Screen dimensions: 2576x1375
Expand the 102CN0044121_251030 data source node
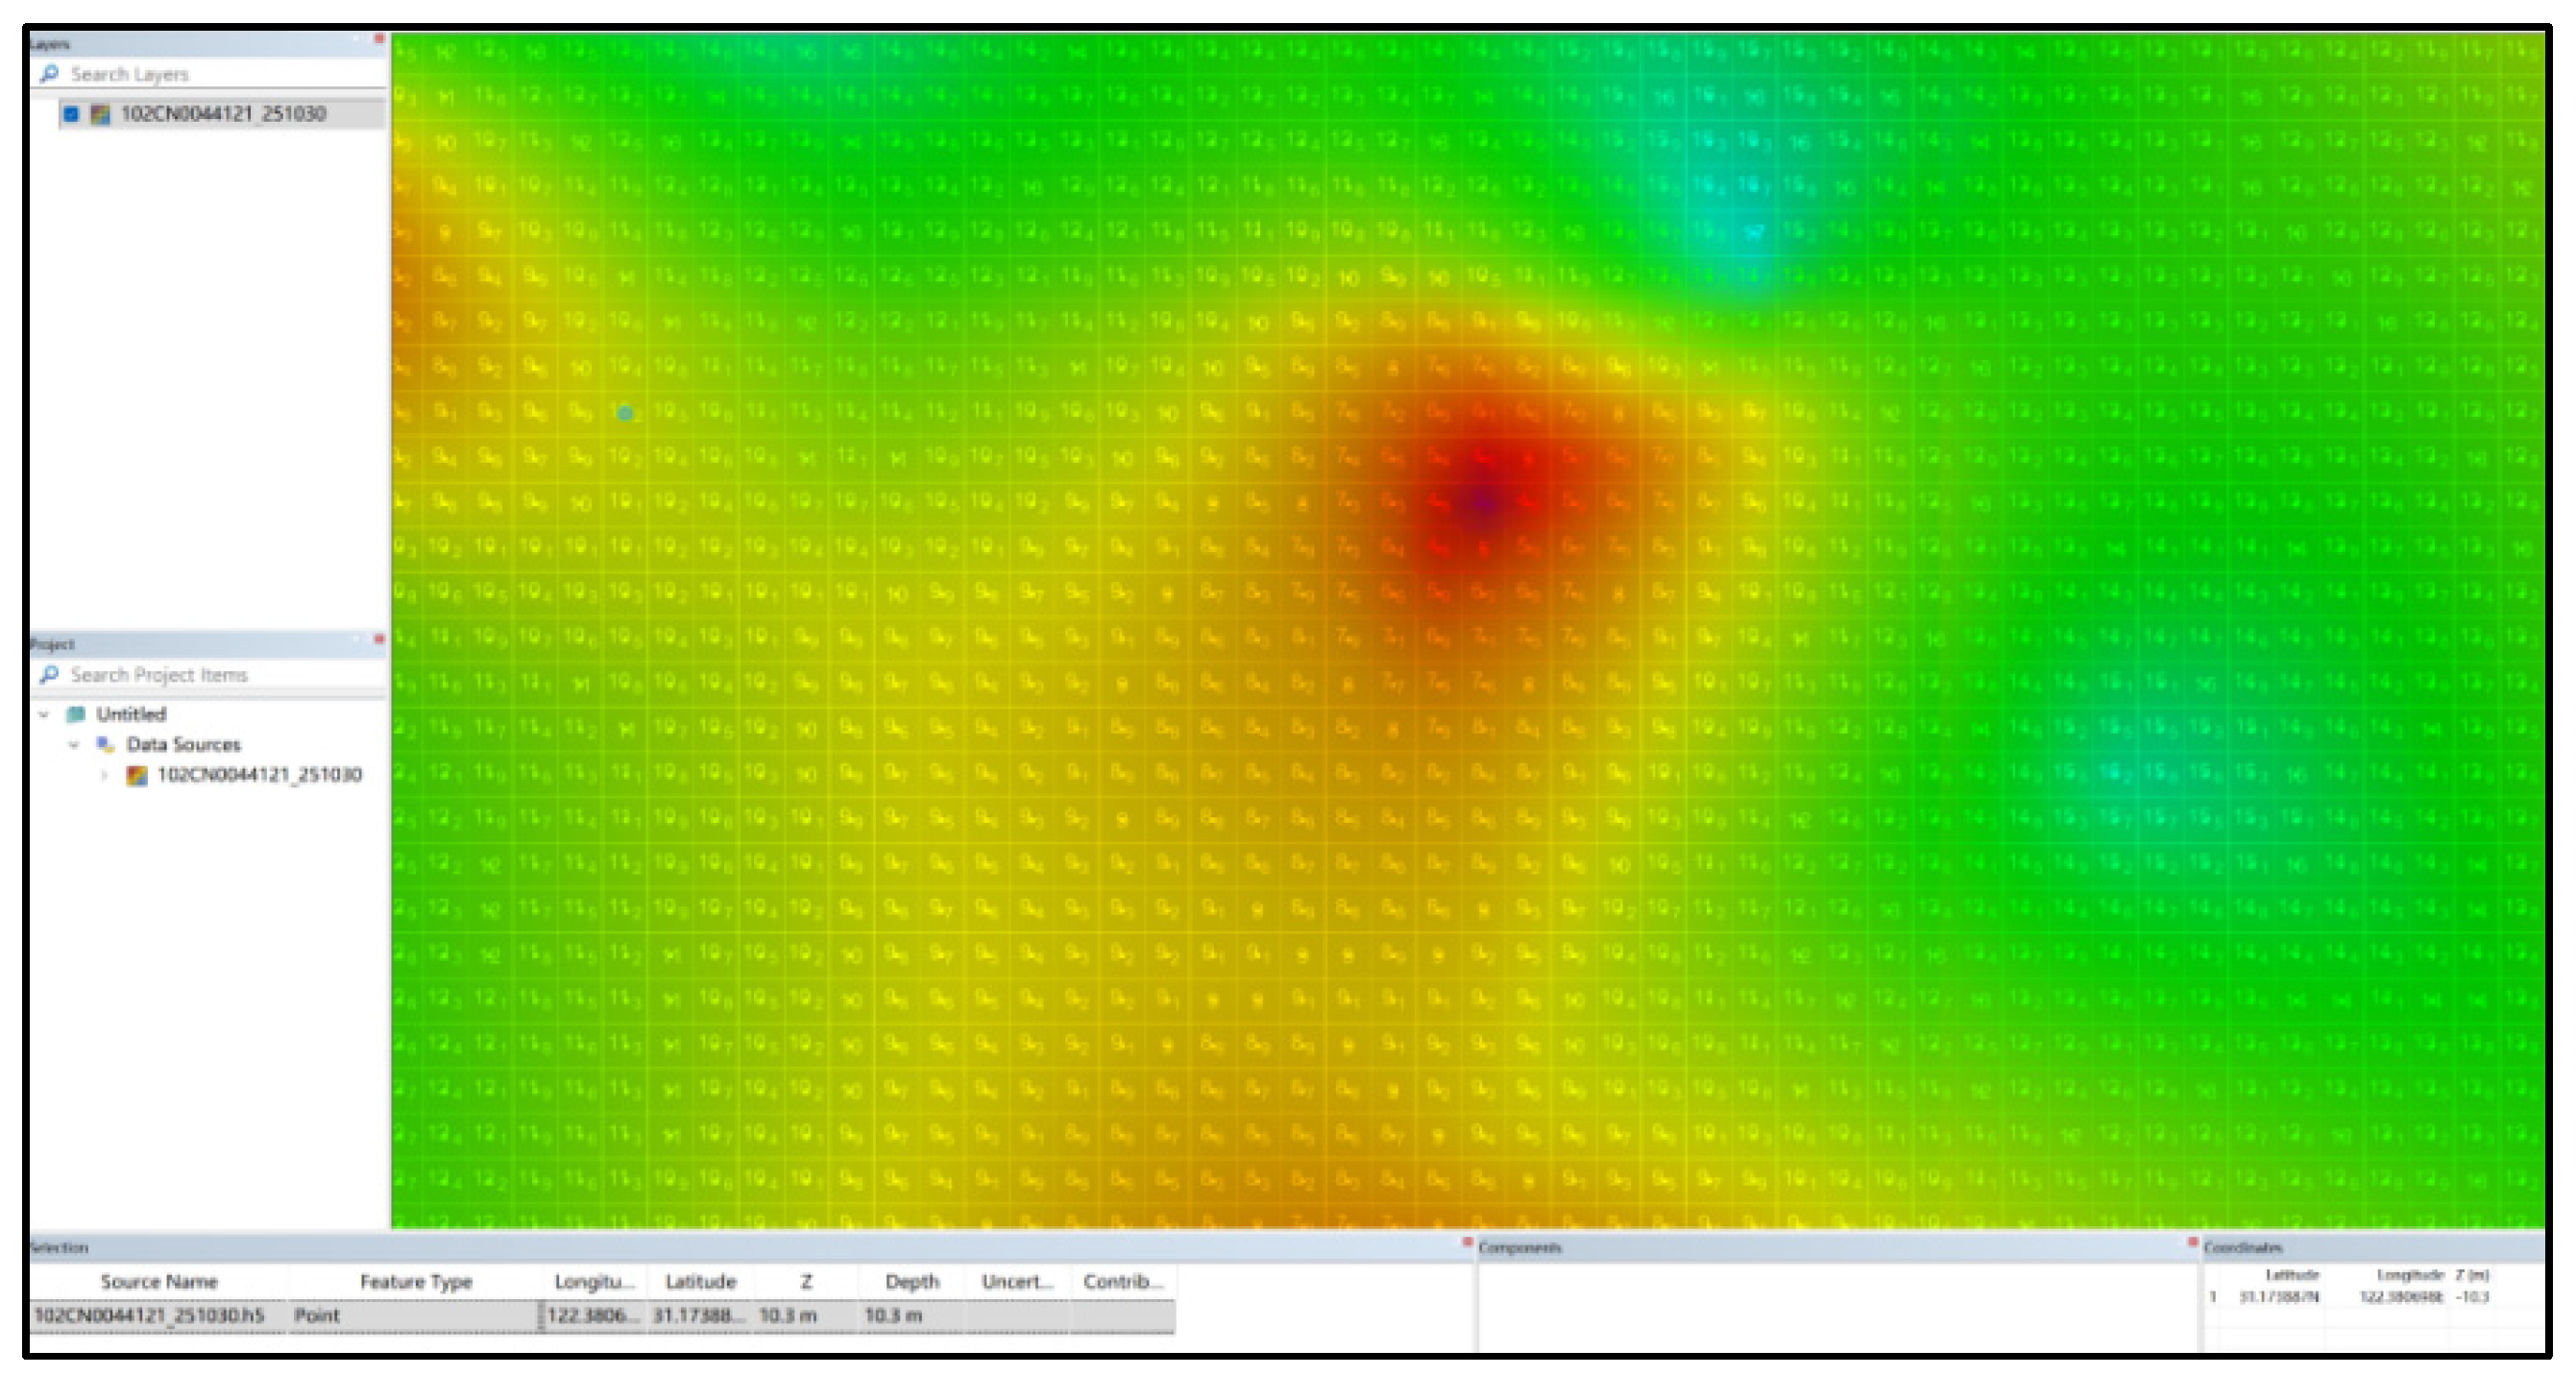coord(104,775)
